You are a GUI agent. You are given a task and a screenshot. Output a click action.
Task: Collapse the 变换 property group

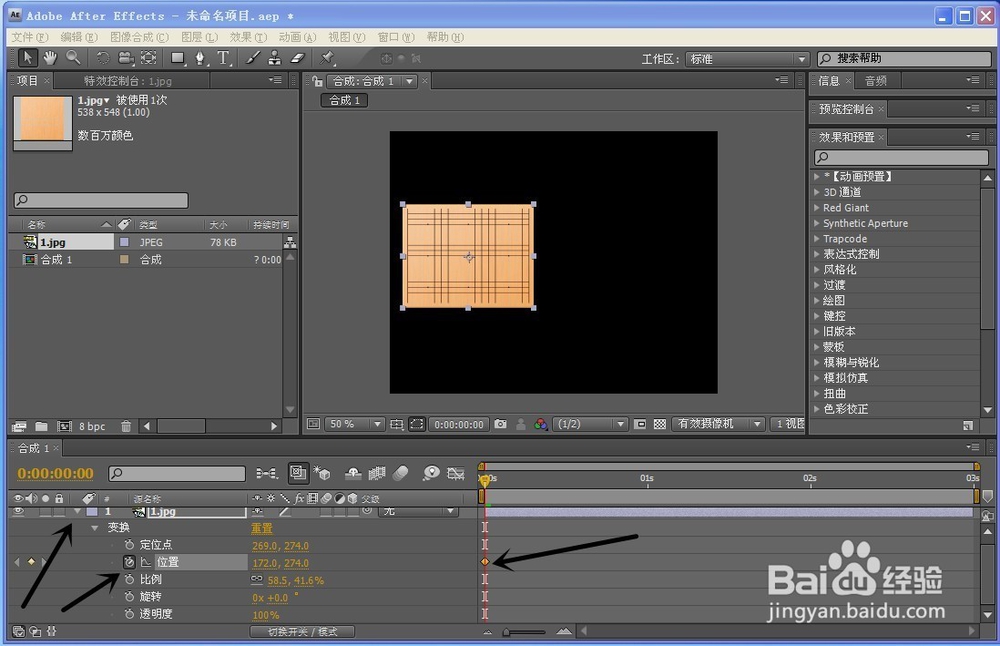coord(94,526)
